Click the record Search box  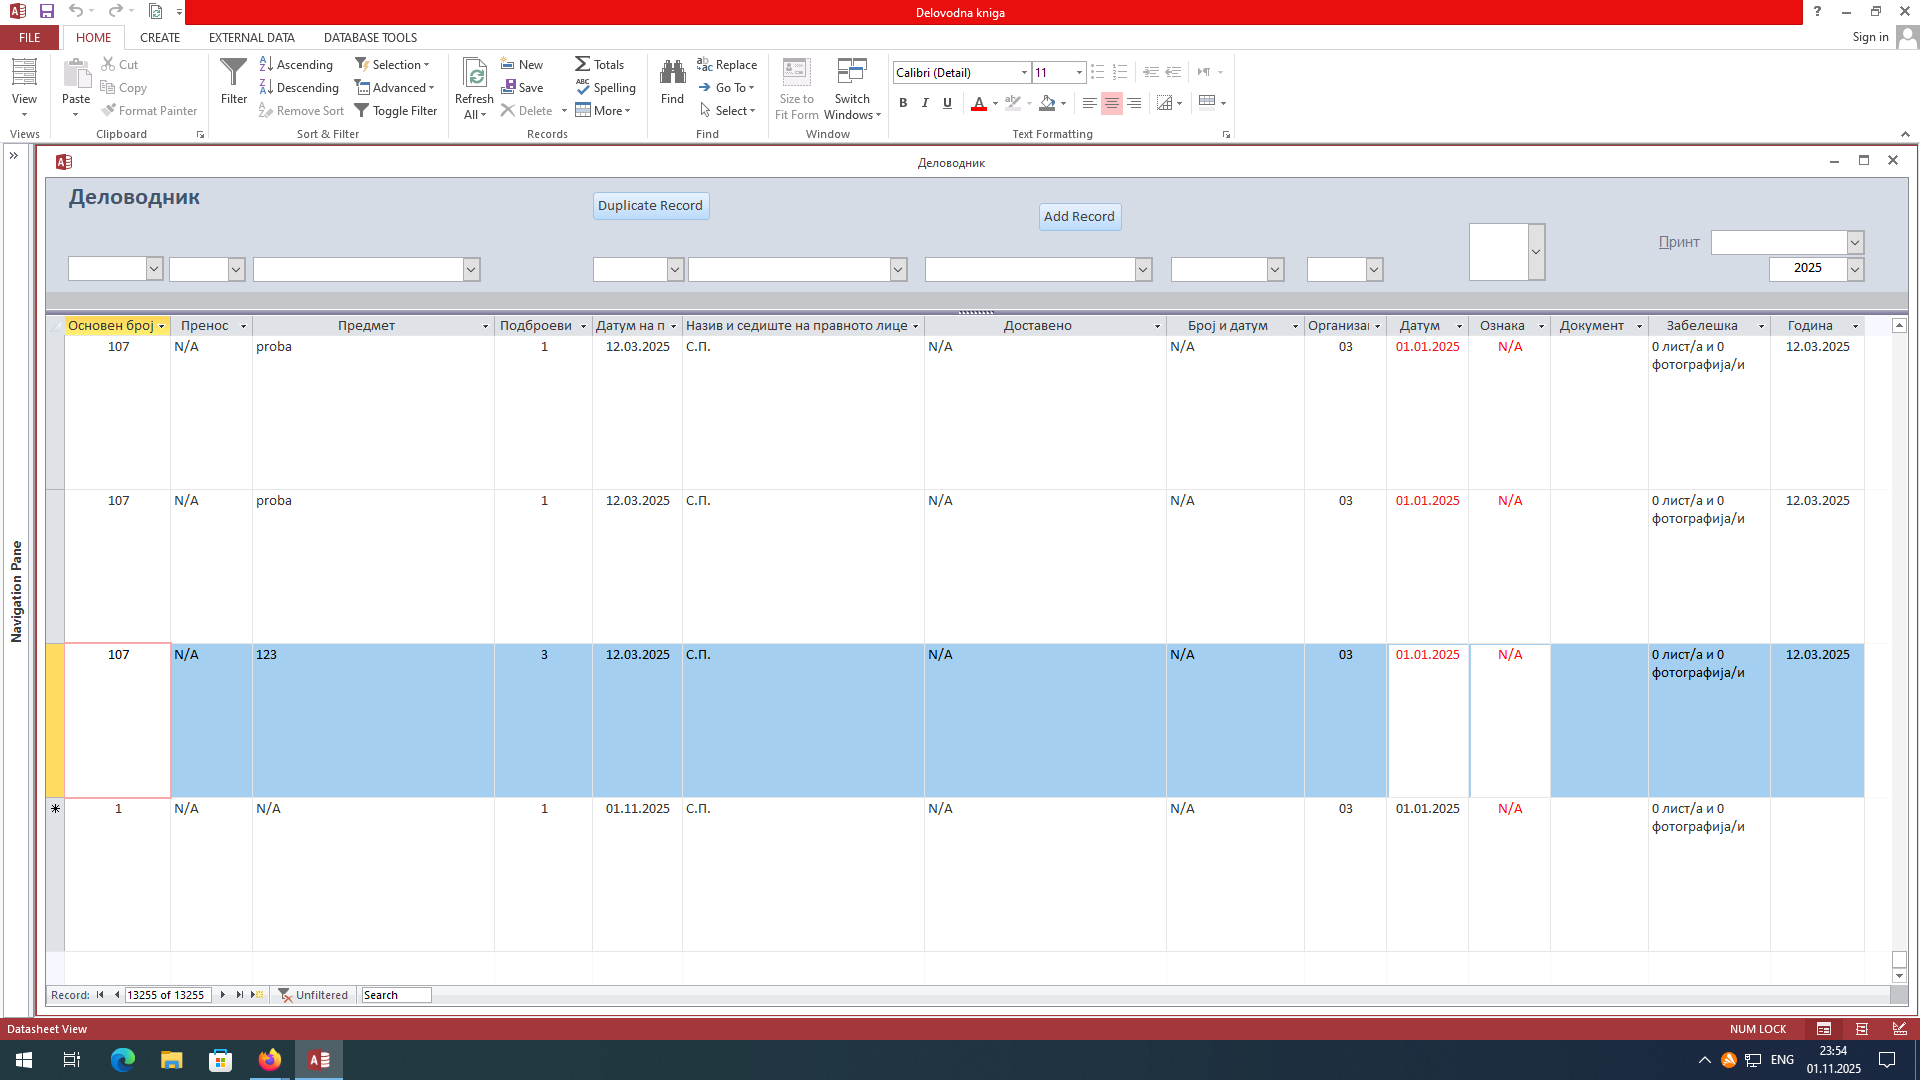[x=396, y=995]
